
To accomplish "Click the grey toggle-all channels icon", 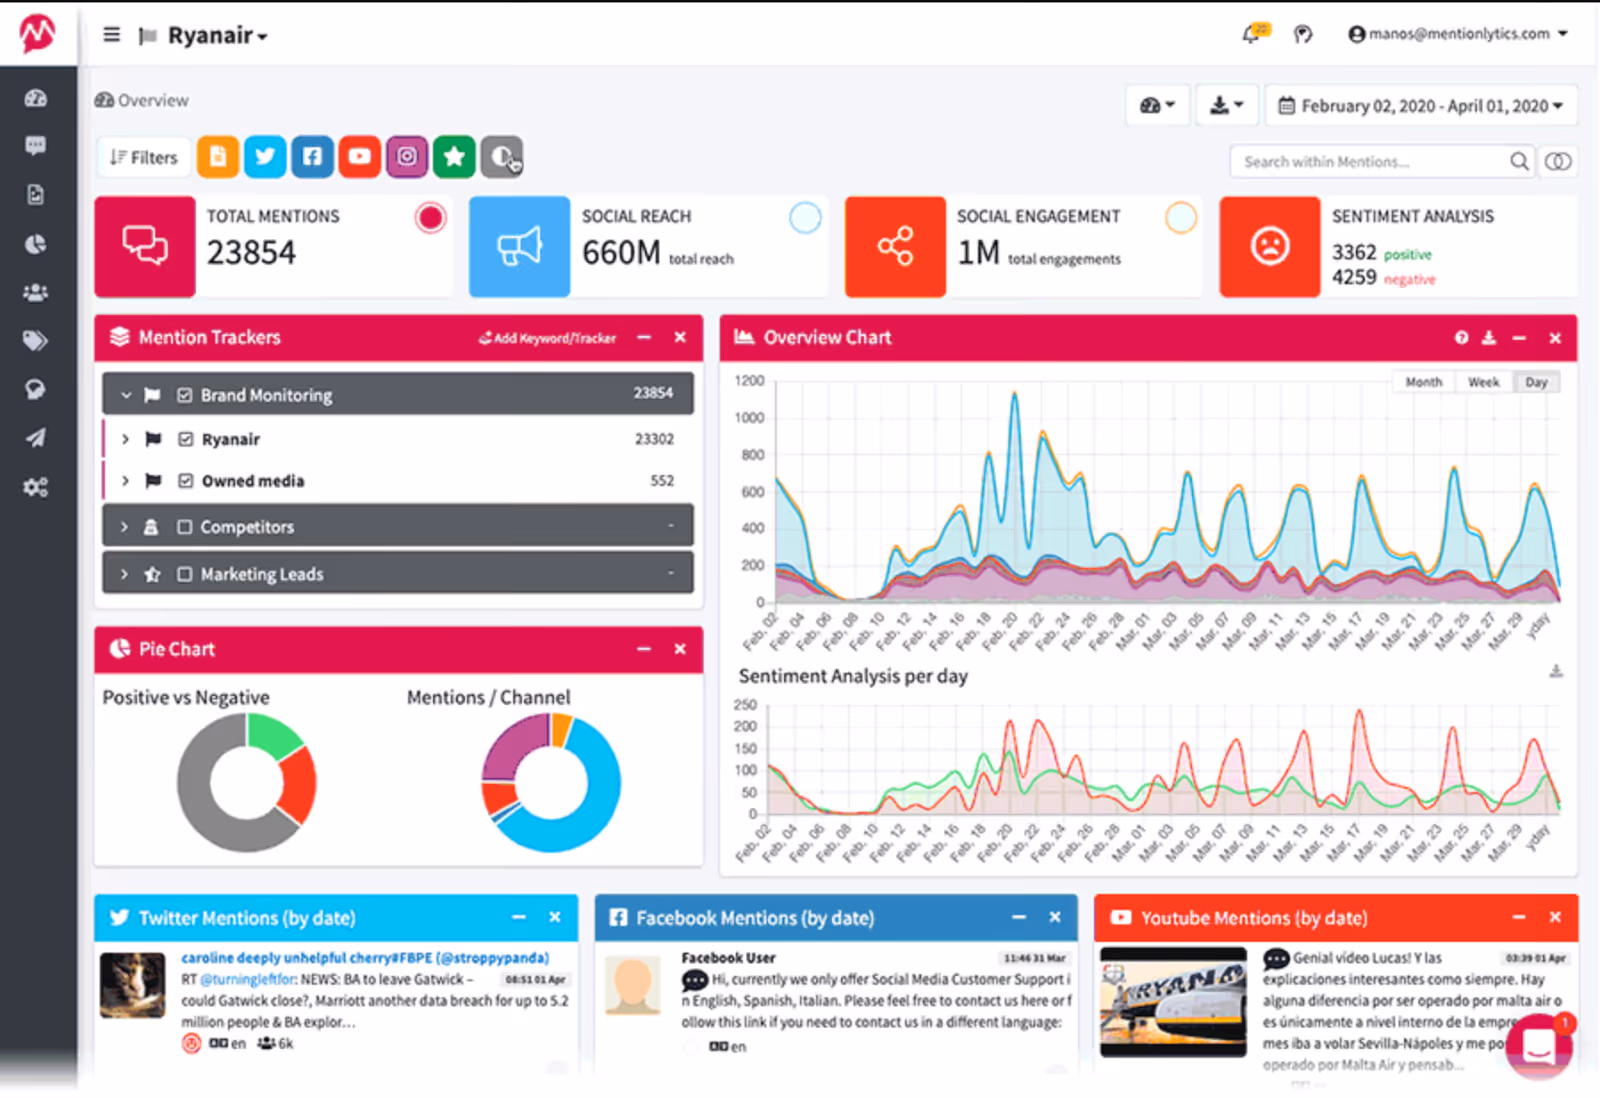I will point(502,157).
